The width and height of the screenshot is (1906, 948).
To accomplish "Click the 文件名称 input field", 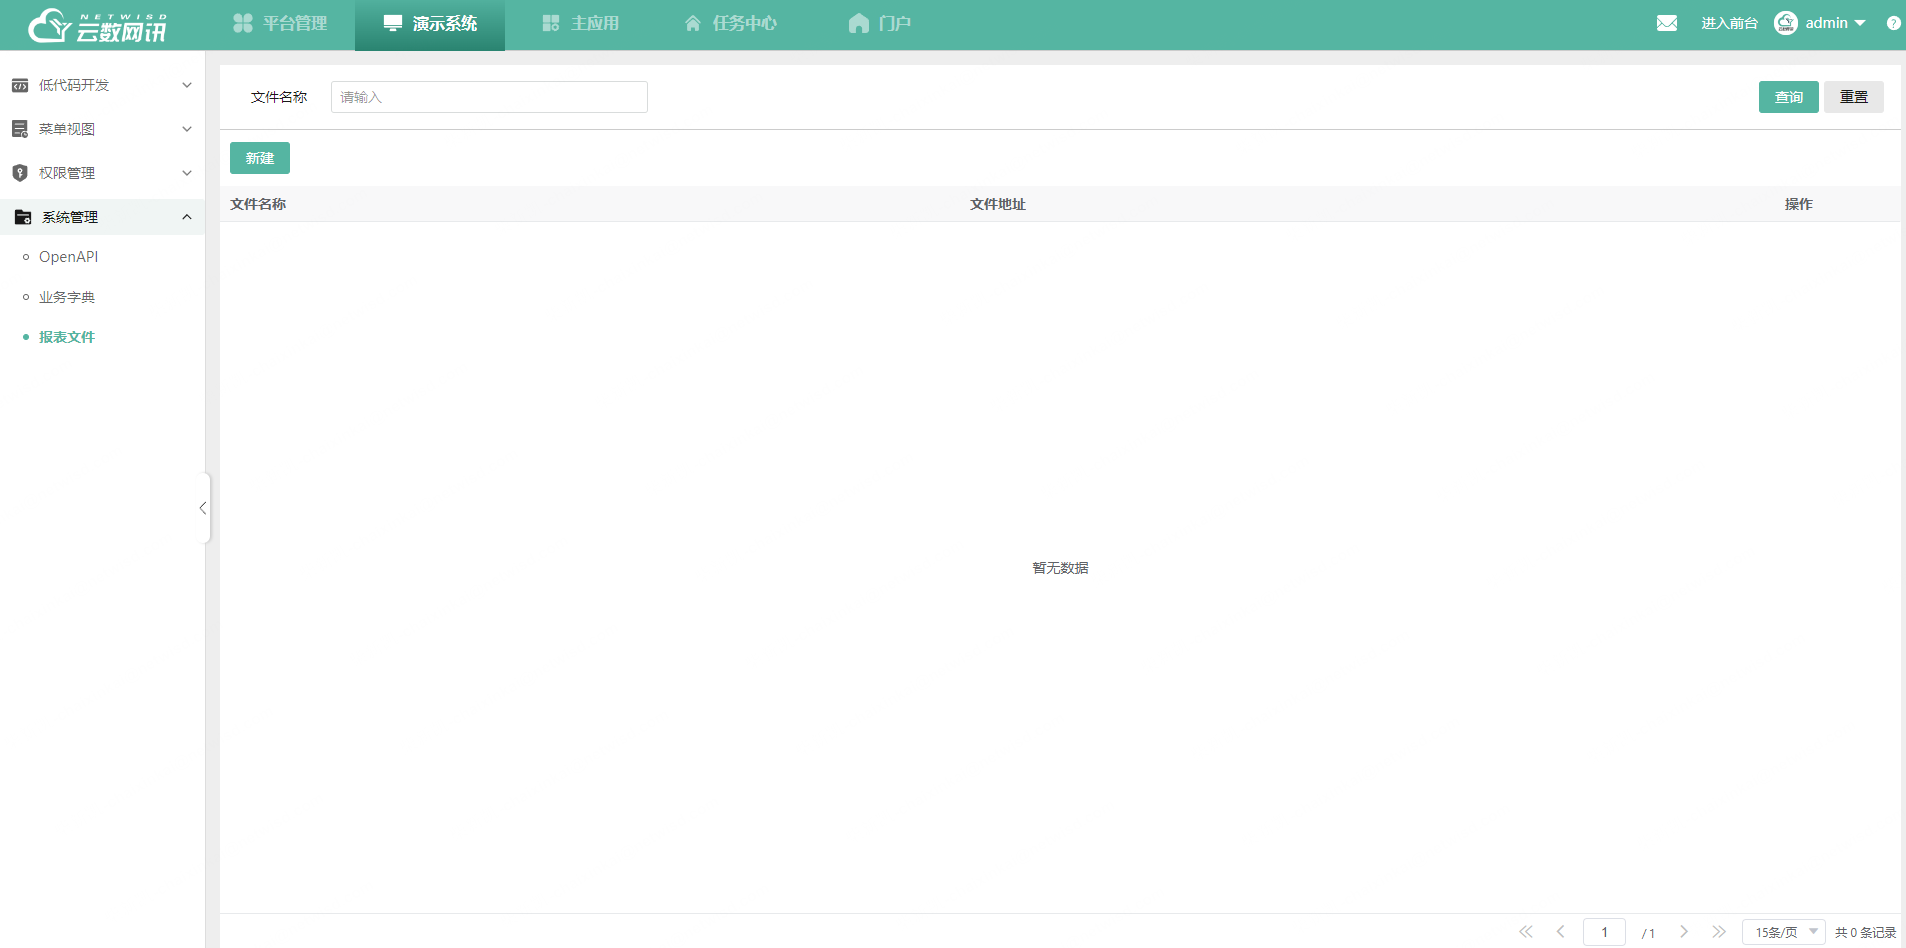I will point(488,96).
